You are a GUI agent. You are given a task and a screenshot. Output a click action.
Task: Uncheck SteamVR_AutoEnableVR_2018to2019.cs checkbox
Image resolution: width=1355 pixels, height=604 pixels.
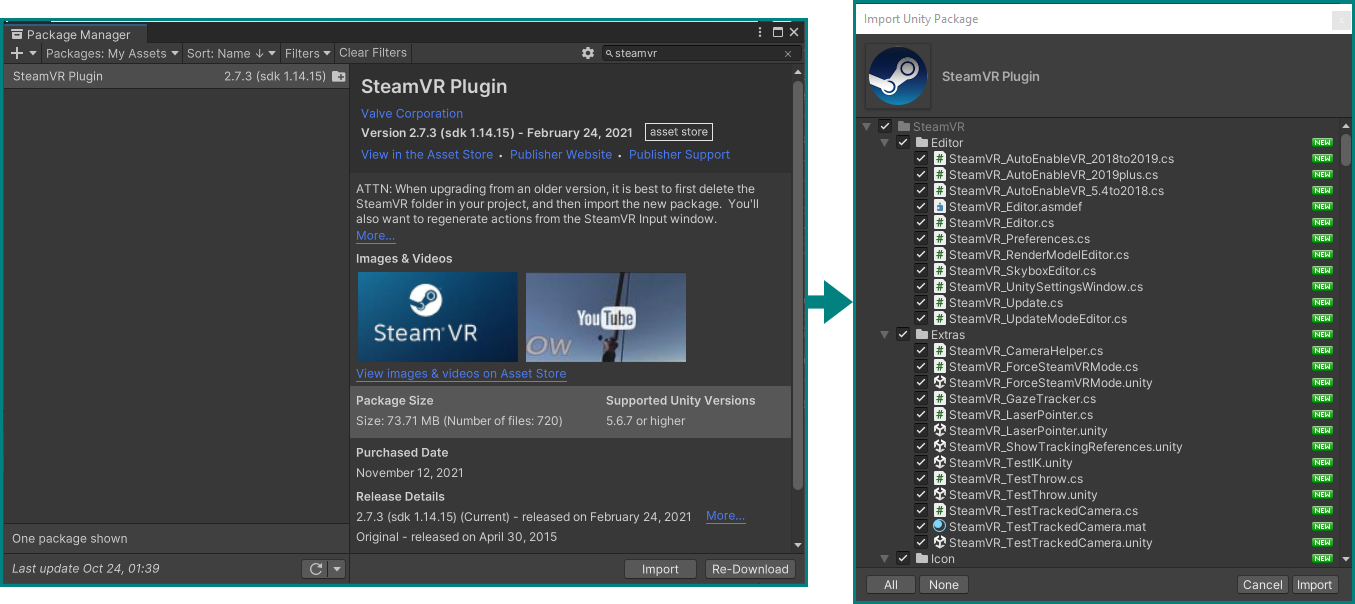(x=921, y=159)
